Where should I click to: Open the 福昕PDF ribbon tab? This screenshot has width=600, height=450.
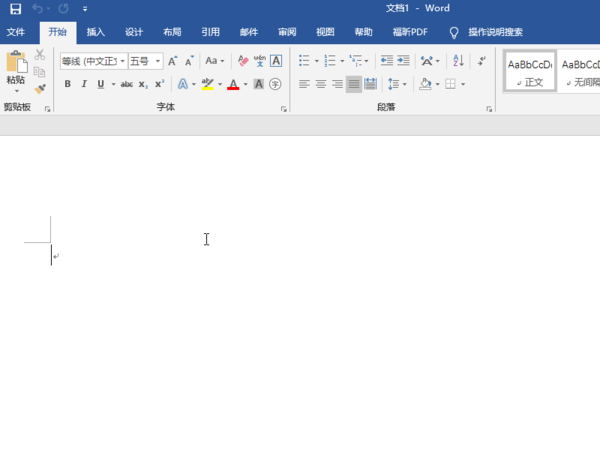(410, 32)
